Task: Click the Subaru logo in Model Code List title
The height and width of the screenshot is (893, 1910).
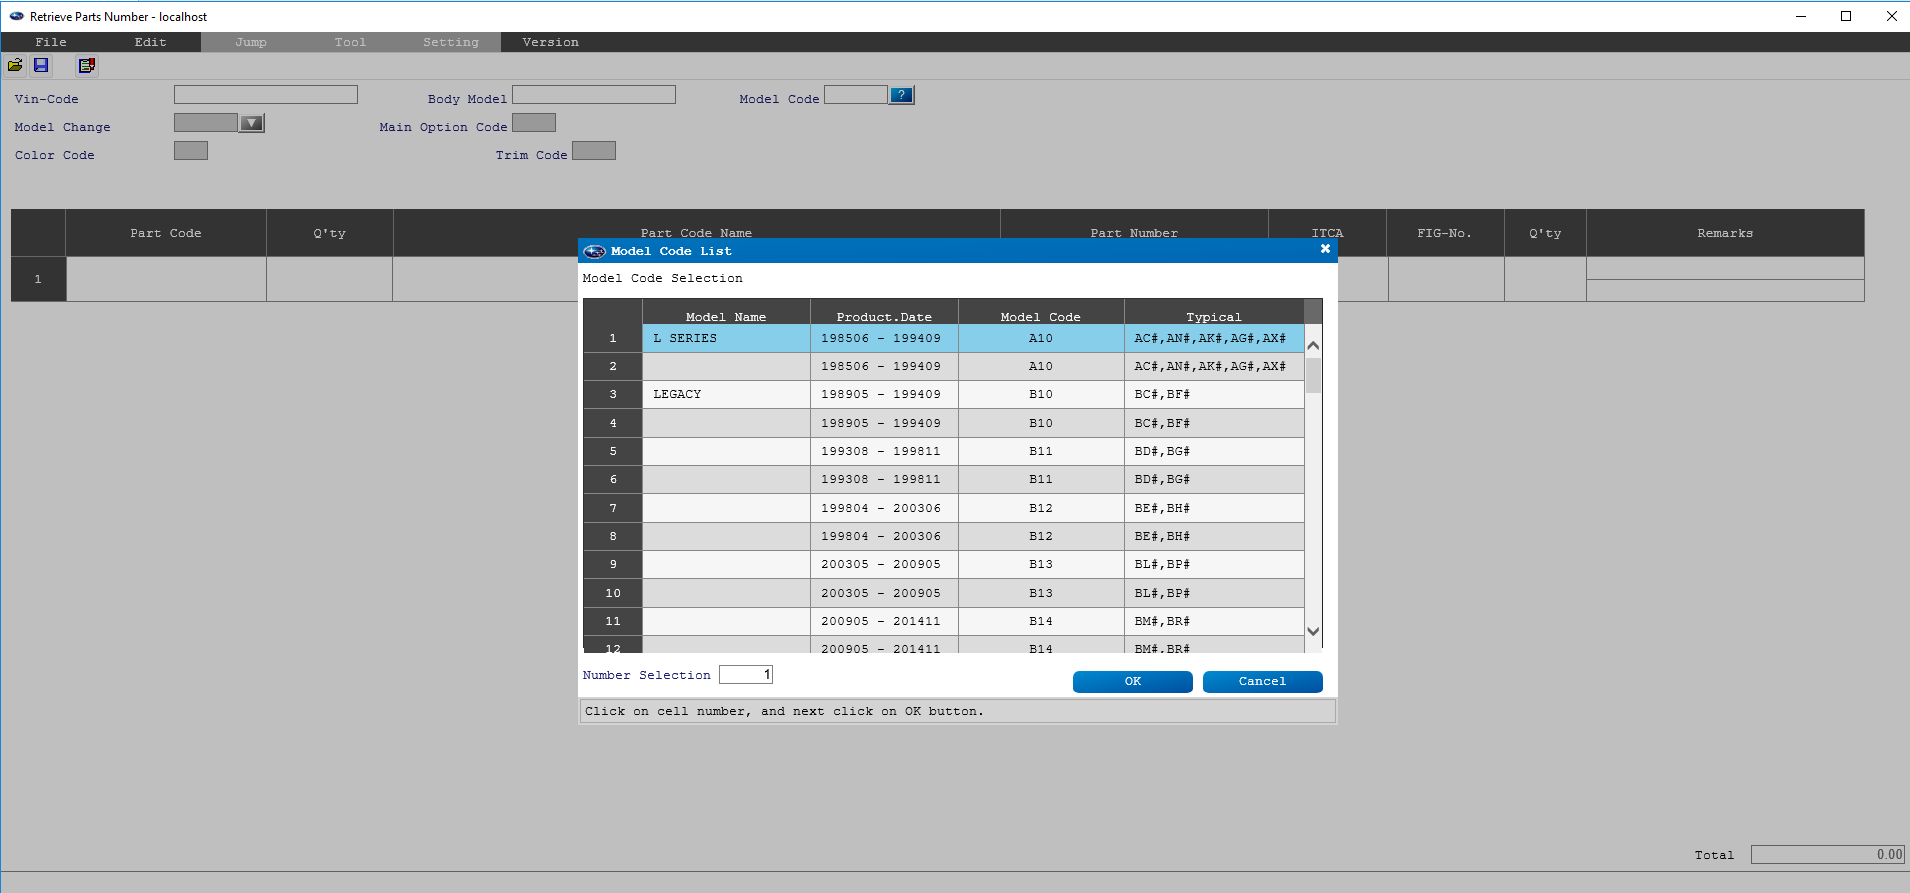Action: click(594, 251)
